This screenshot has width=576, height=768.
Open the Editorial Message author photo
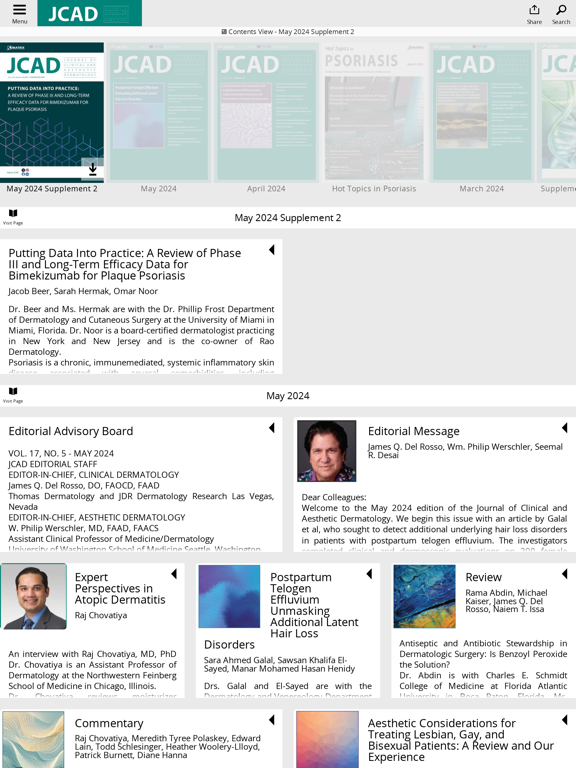click(327, 451)
